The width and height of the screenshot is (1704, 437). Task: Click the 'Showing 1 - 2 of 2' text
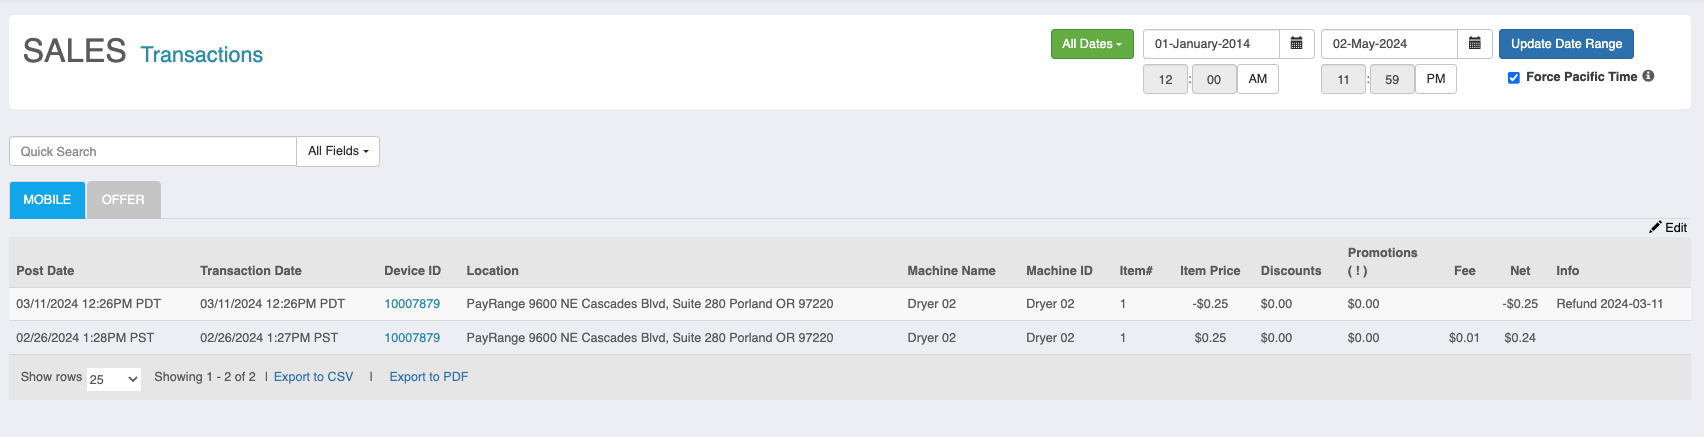pyautogui.click(x=205, y=377)
